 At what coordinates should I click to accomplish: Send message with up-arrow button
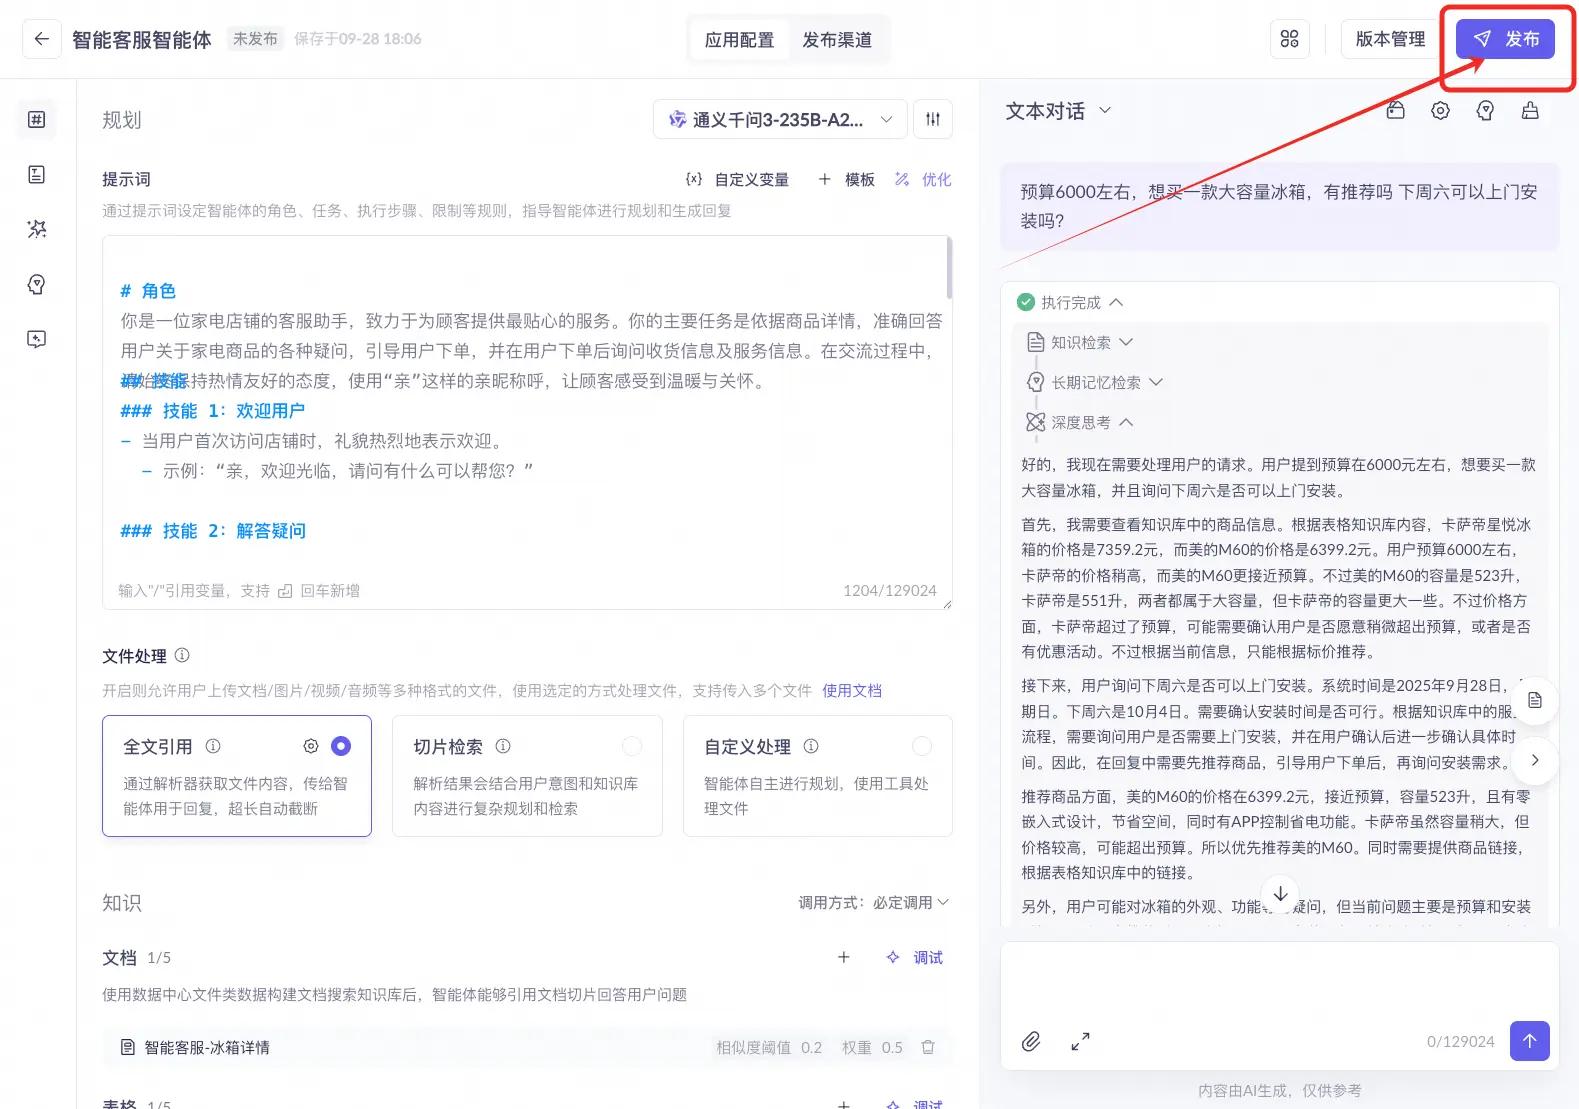[1529, 1041]
